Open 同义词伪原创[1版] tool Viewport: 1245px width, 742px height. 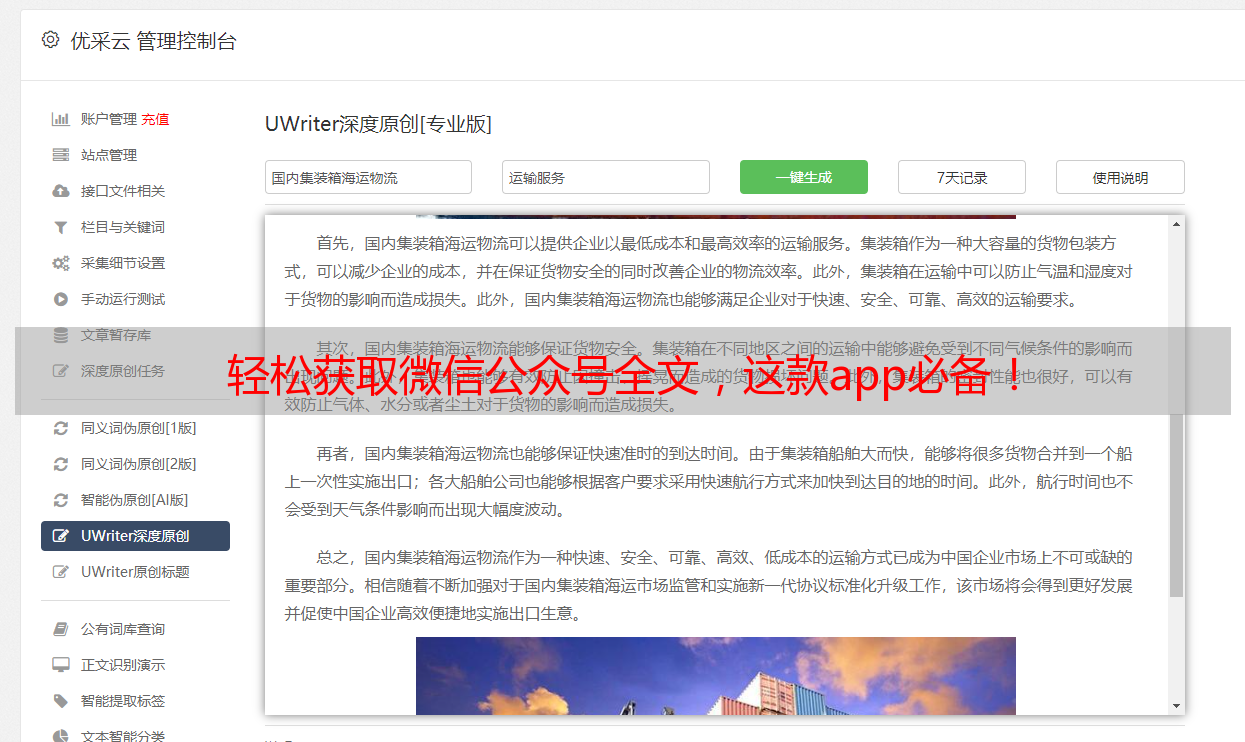point(139,428)
